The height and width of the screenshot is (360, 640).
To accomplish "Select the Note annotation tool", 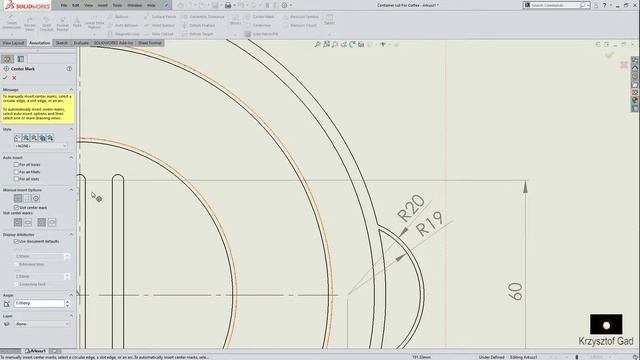I will [x=77, y=22].
